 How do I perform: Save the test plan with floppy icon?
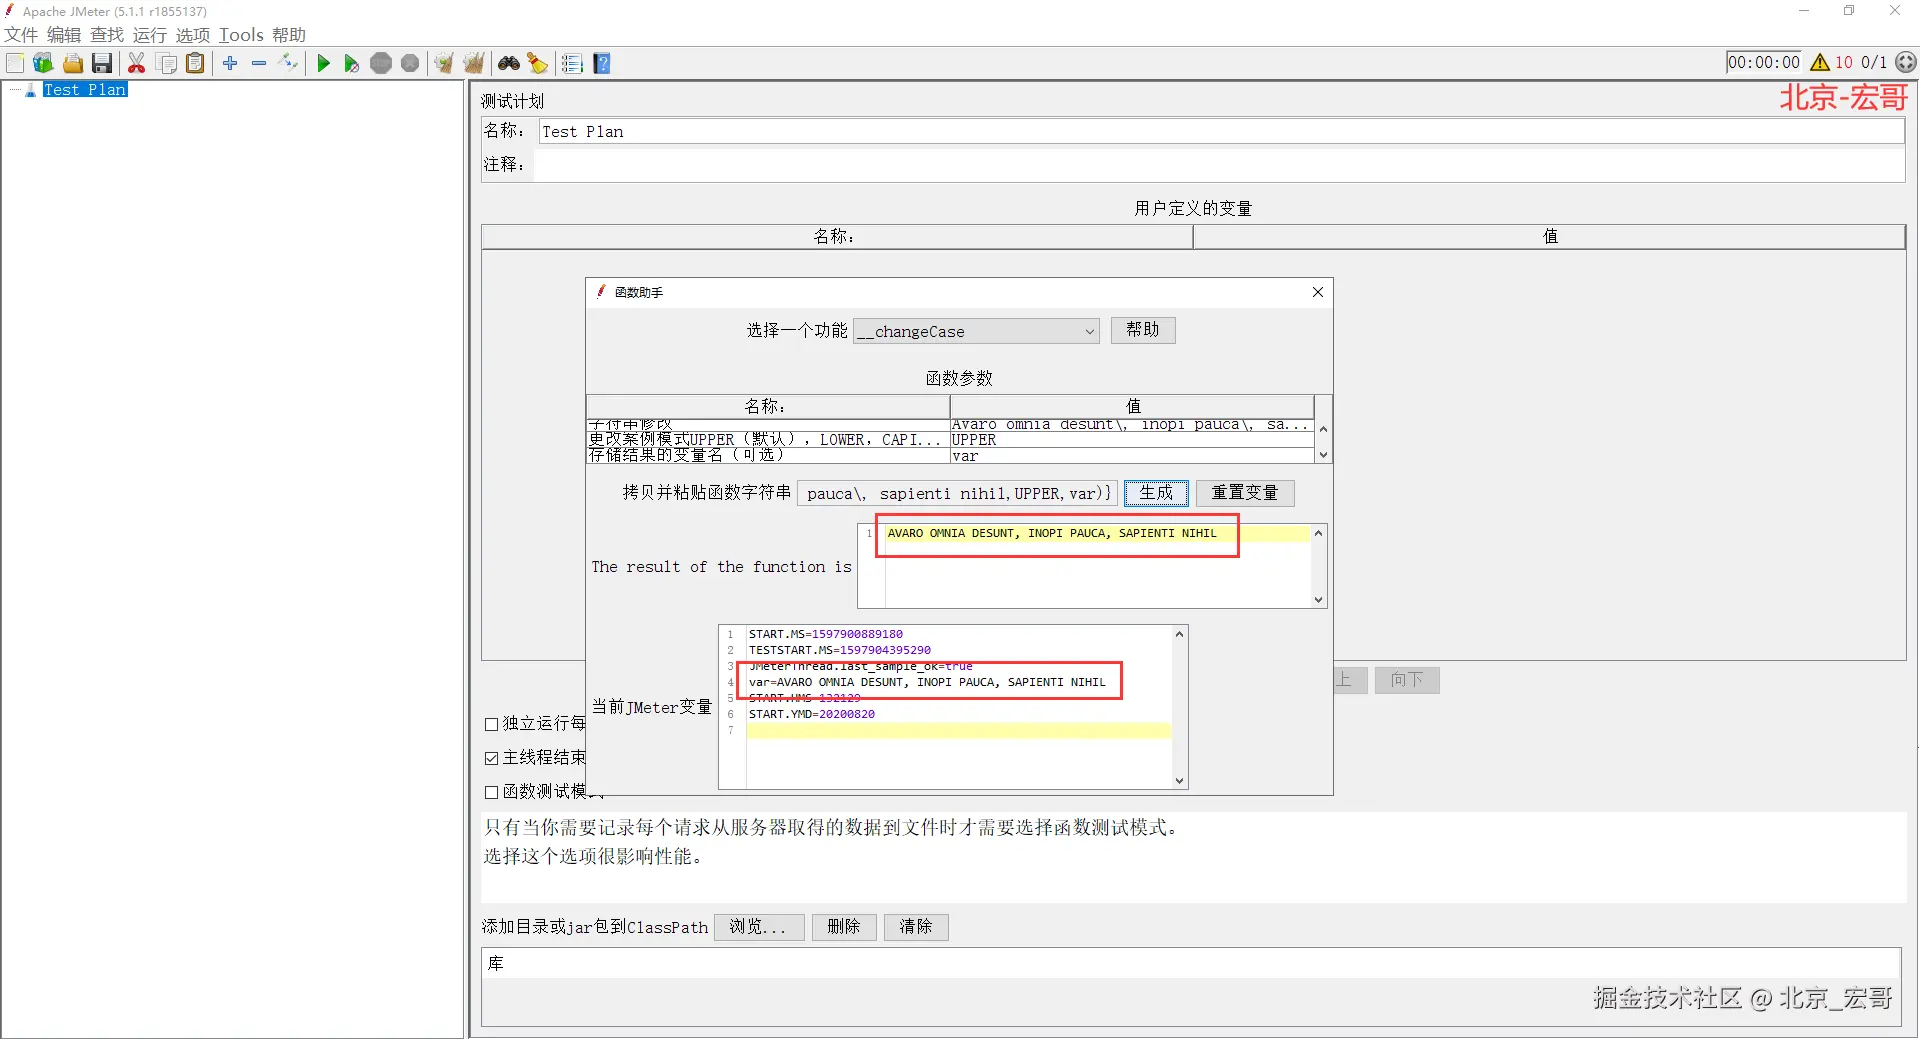(101, 63)
